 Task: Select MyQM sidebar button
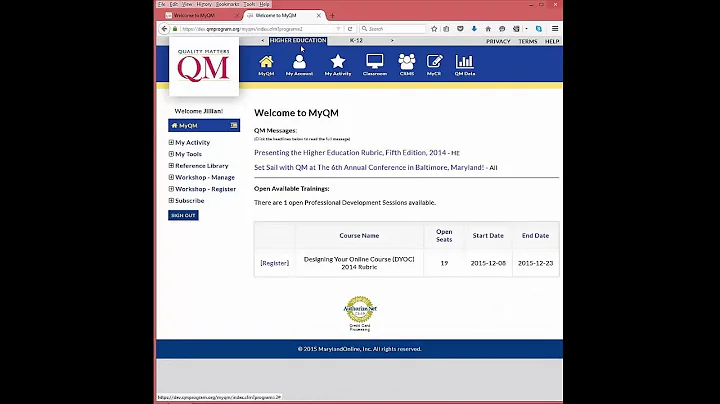(204, 125)
